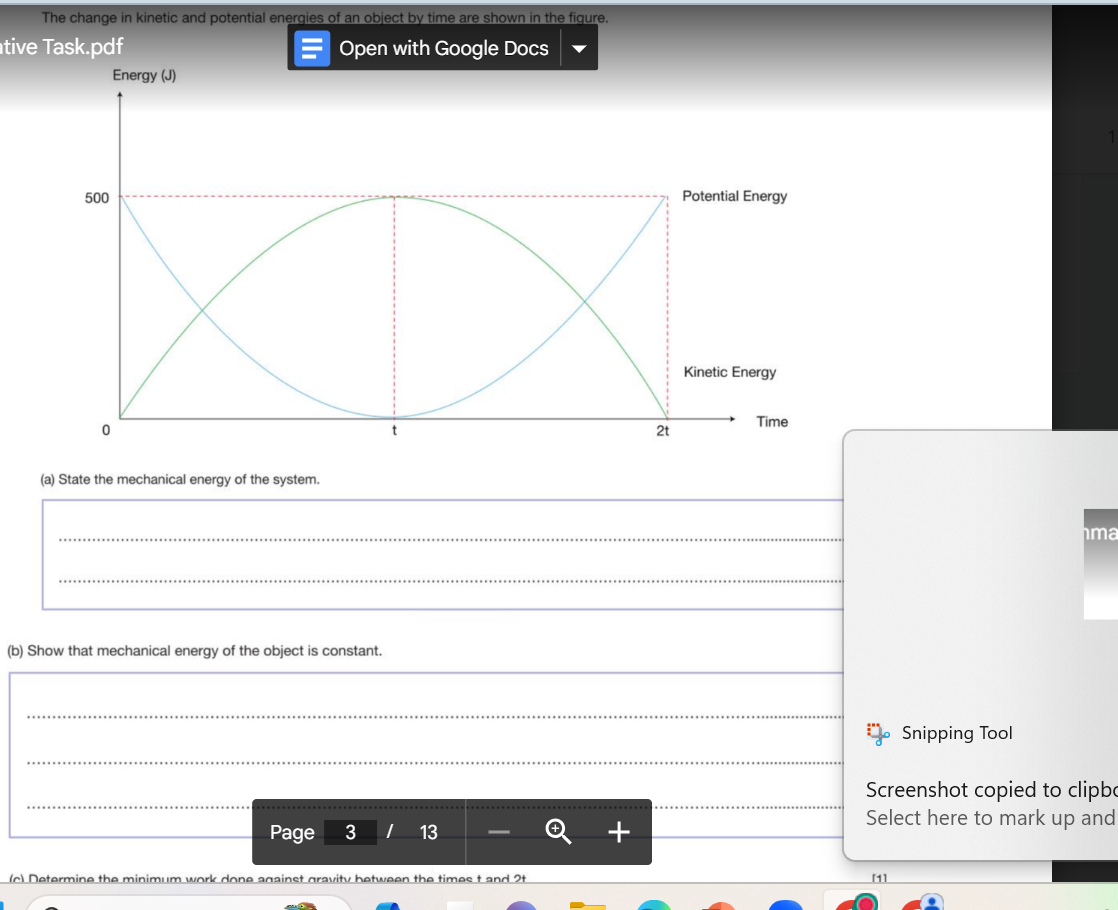Click the answer box for question (a)
Screen dimensions: 1118x910
coord(440,555)
